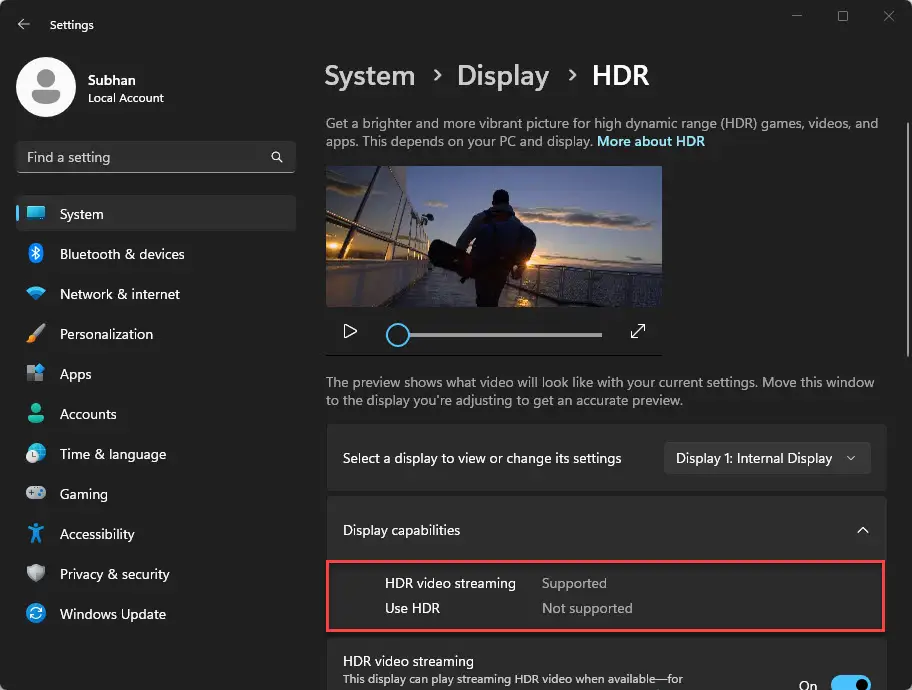The height and width of the screenshot is (690, 912).
Task: Click the Accessibility icon in sidebar
Action: (36, 534)
